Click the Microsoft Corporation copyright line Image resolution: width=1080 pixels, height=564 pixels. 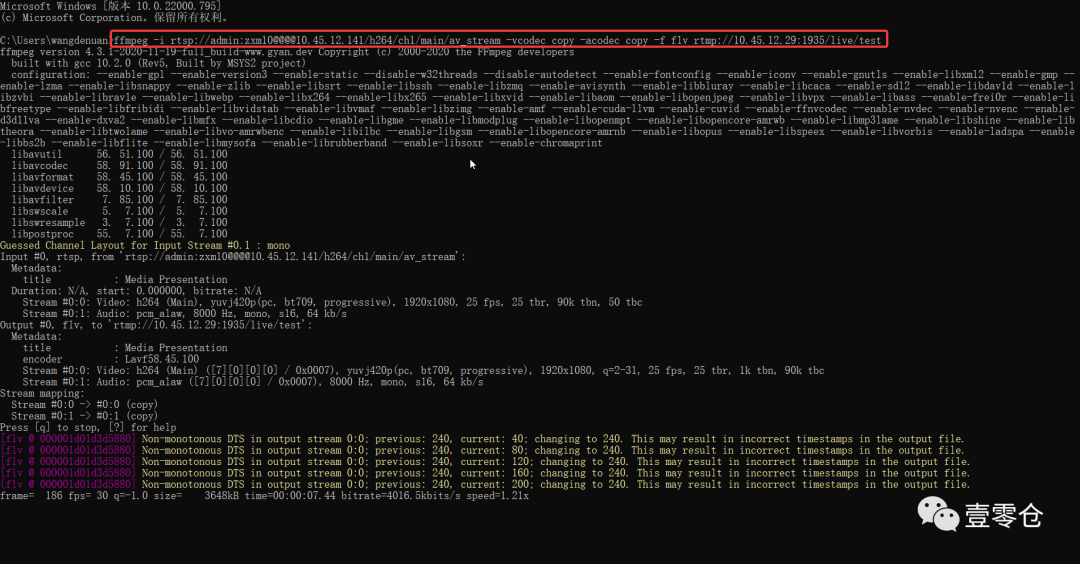[x=114, y=17]
